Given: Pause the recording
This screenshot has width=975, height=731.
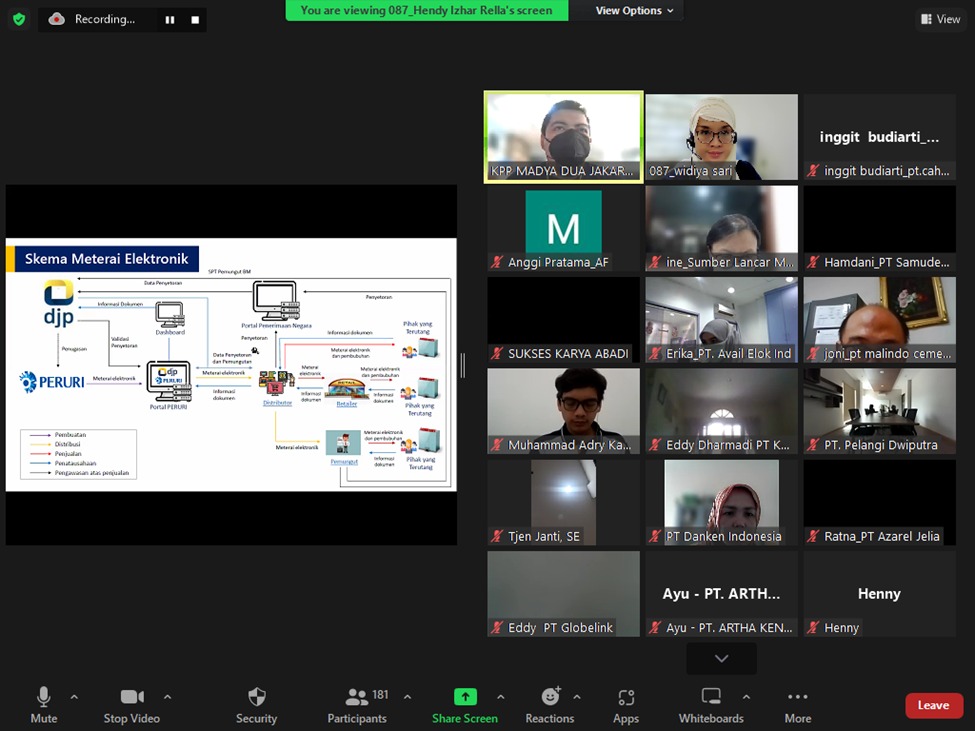Looking at the screenshot, I should [170, 19].
